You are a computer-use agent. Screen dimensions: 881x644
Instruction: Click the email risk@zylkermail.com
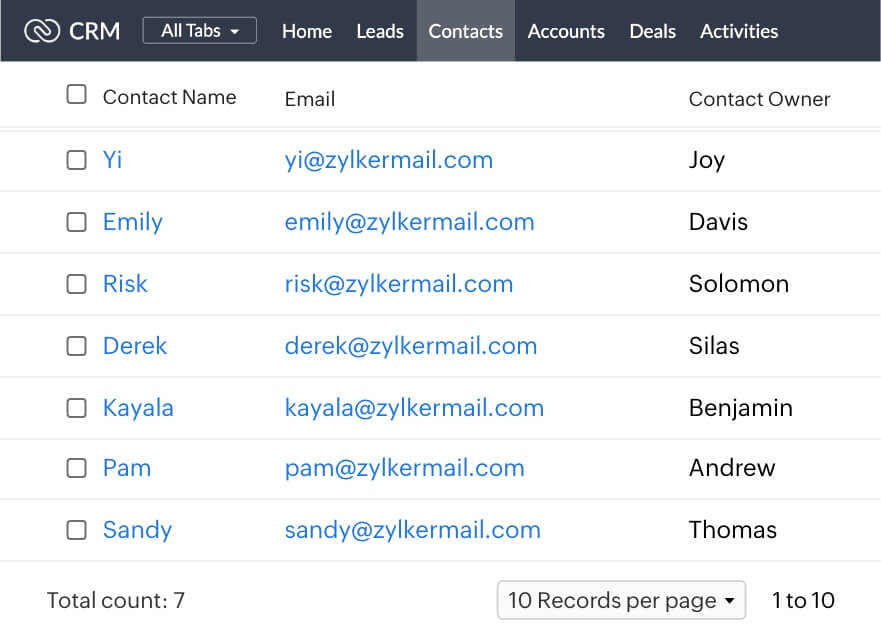(398, 283)
